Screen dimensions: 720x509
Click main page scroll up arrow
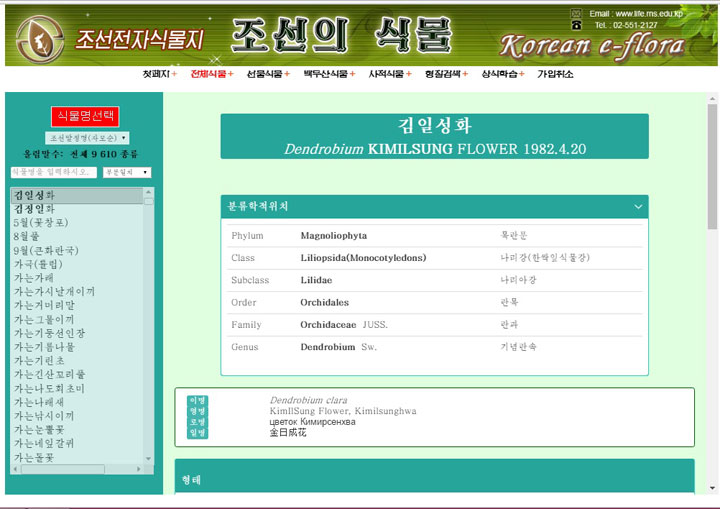click(712, 99)
